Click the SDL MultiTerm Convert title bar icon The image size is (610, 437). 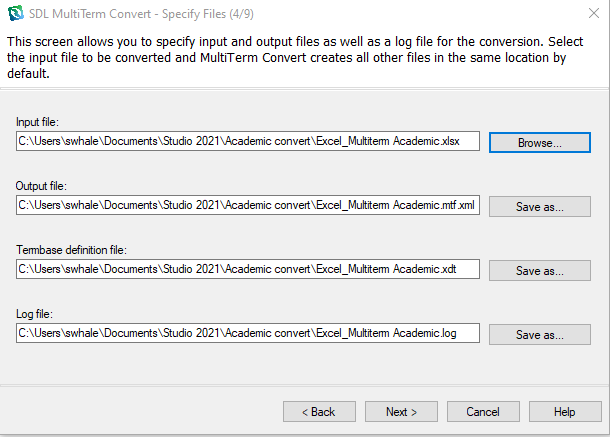(15, 12)
